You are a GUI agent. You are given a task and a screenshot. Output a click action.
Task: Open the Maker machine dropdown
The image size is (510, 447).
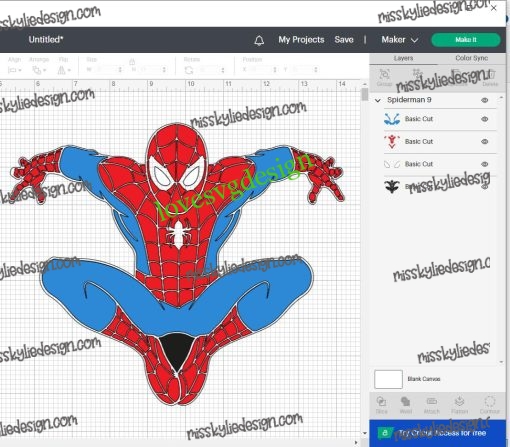399,40
